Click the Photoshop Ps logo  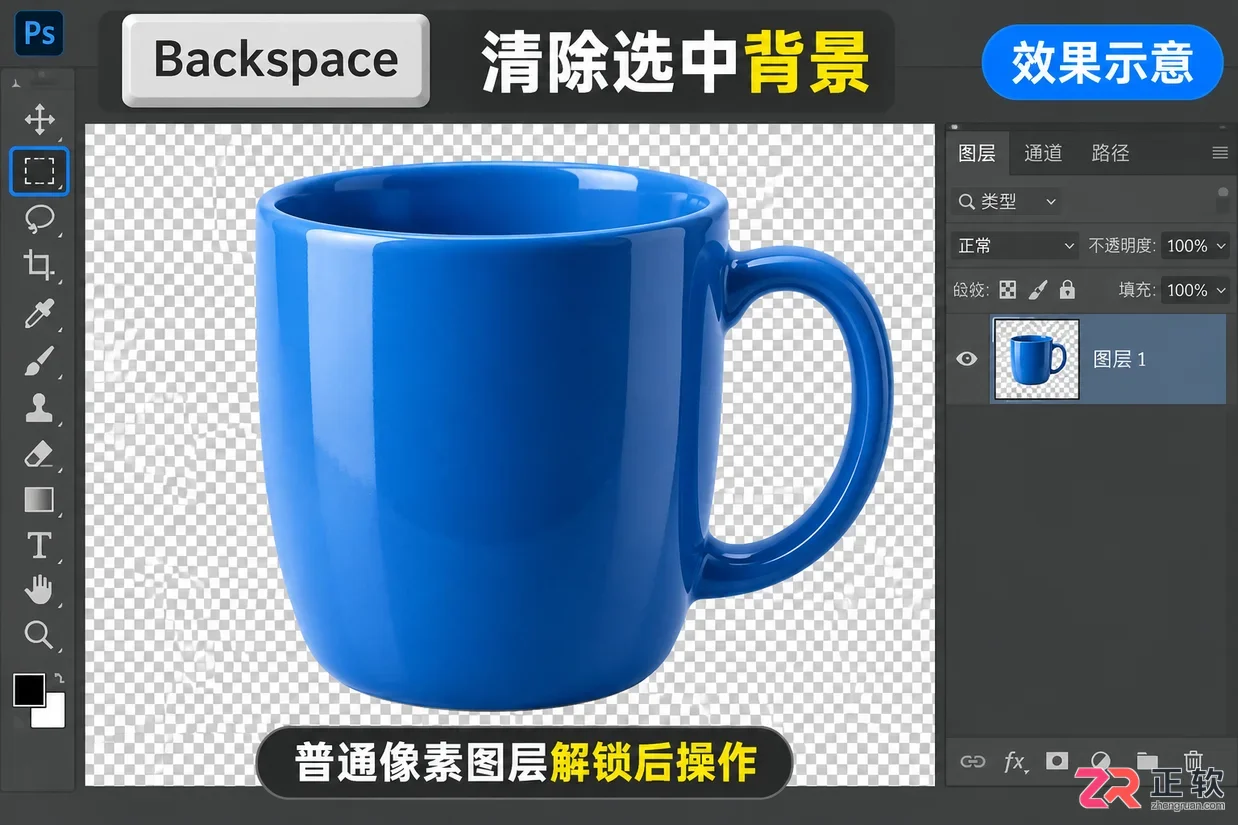[39, 34]
